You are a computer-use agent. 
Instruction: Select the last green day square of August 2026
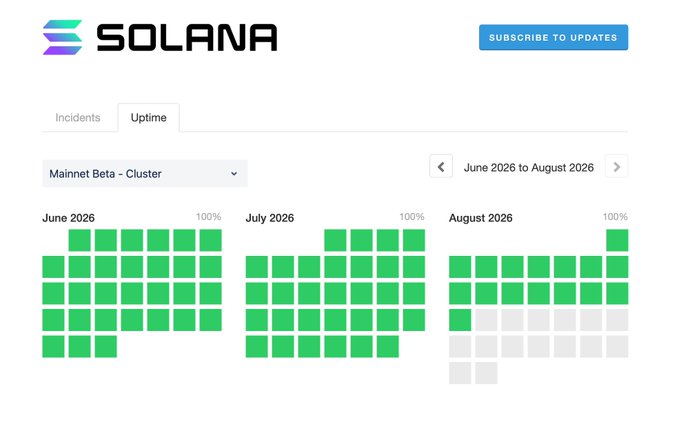click(x=460, y=320)
